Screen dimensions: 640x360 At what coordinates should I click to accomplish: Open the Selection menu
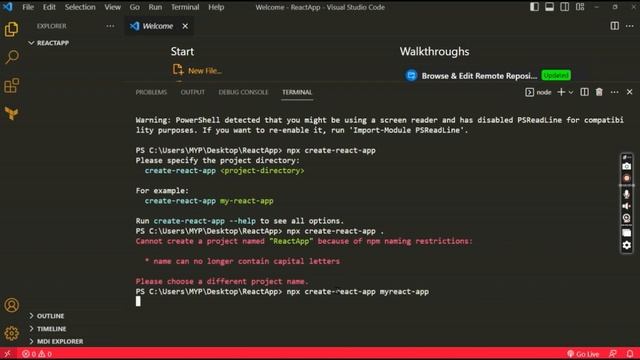coord(80,7)
